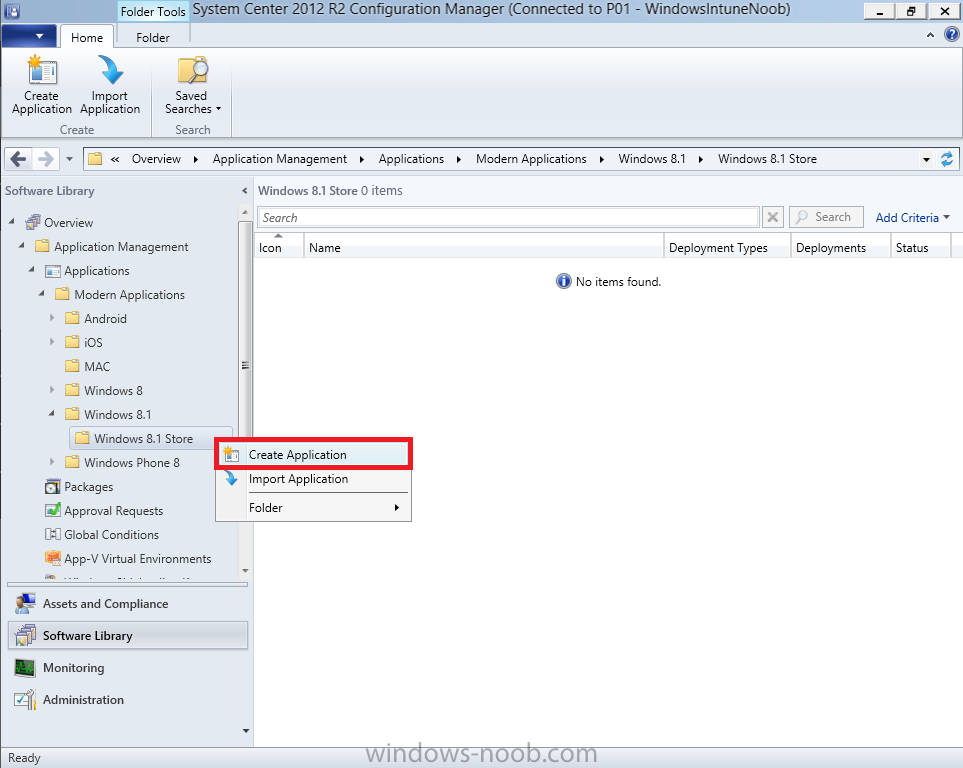Open Packages node in tree

pyautogui.click(x=88, y=487)
